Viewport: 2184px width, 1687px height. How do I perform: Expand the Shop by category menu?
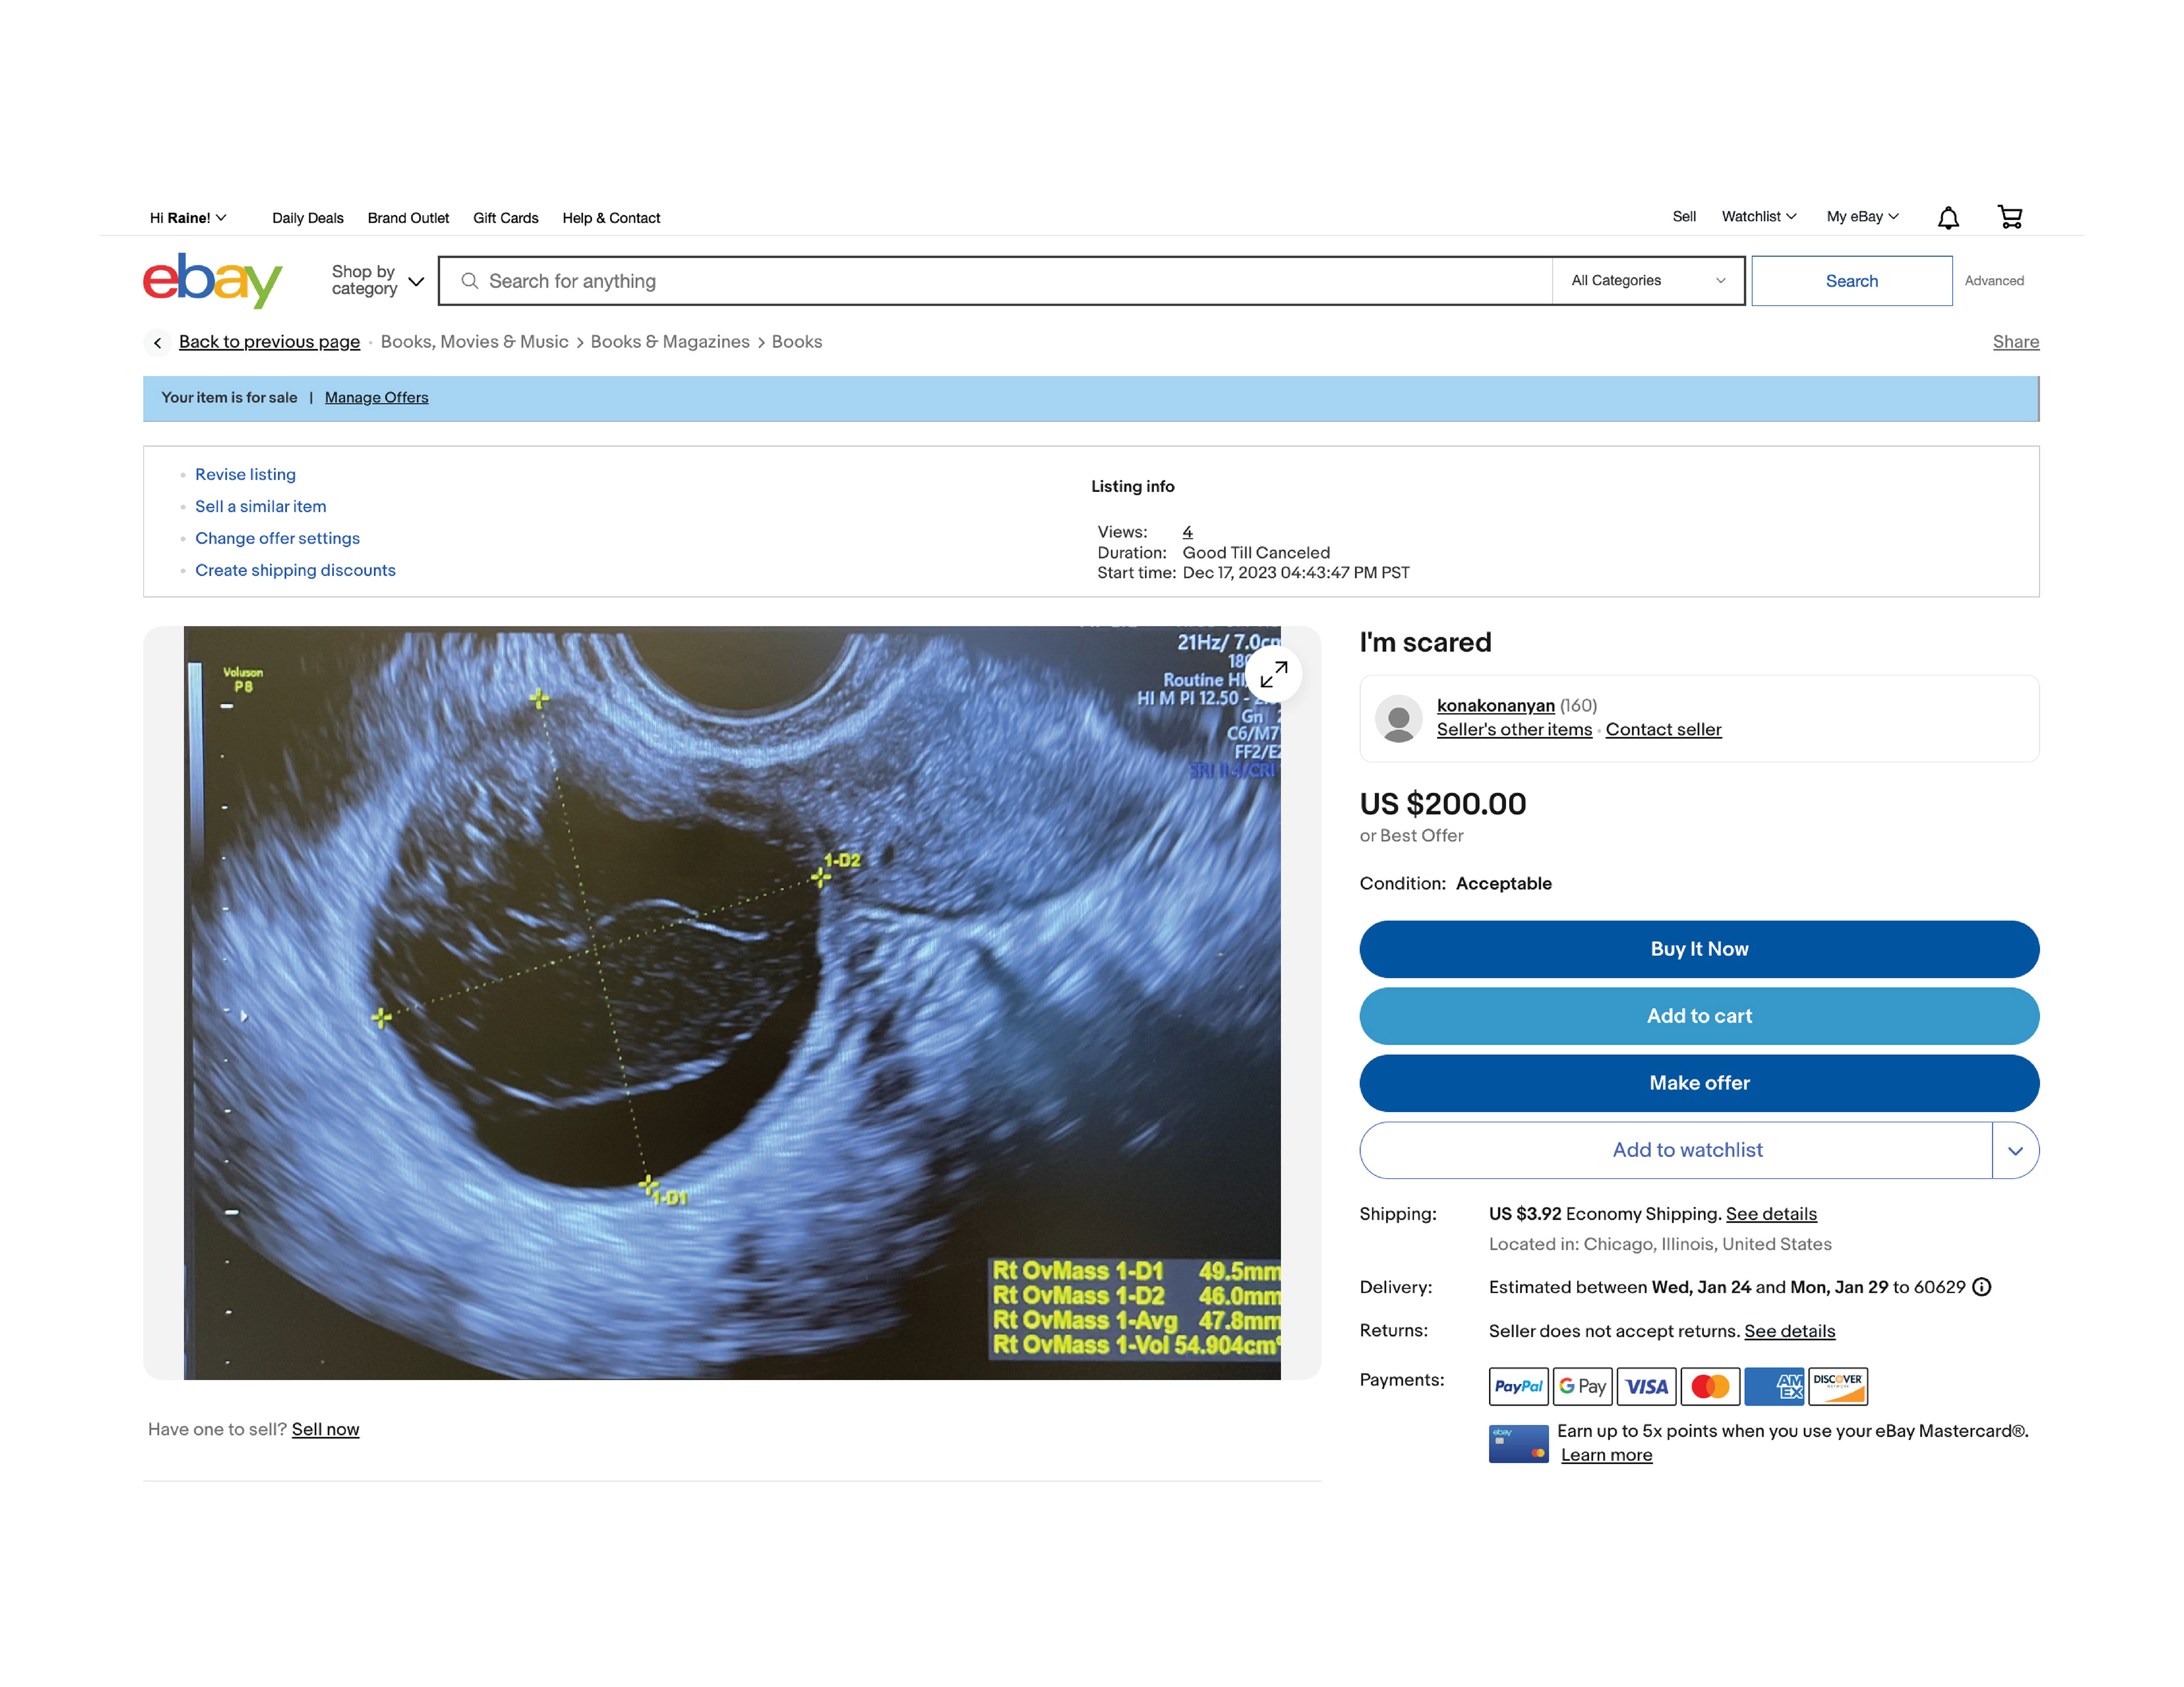click(377, 281)
